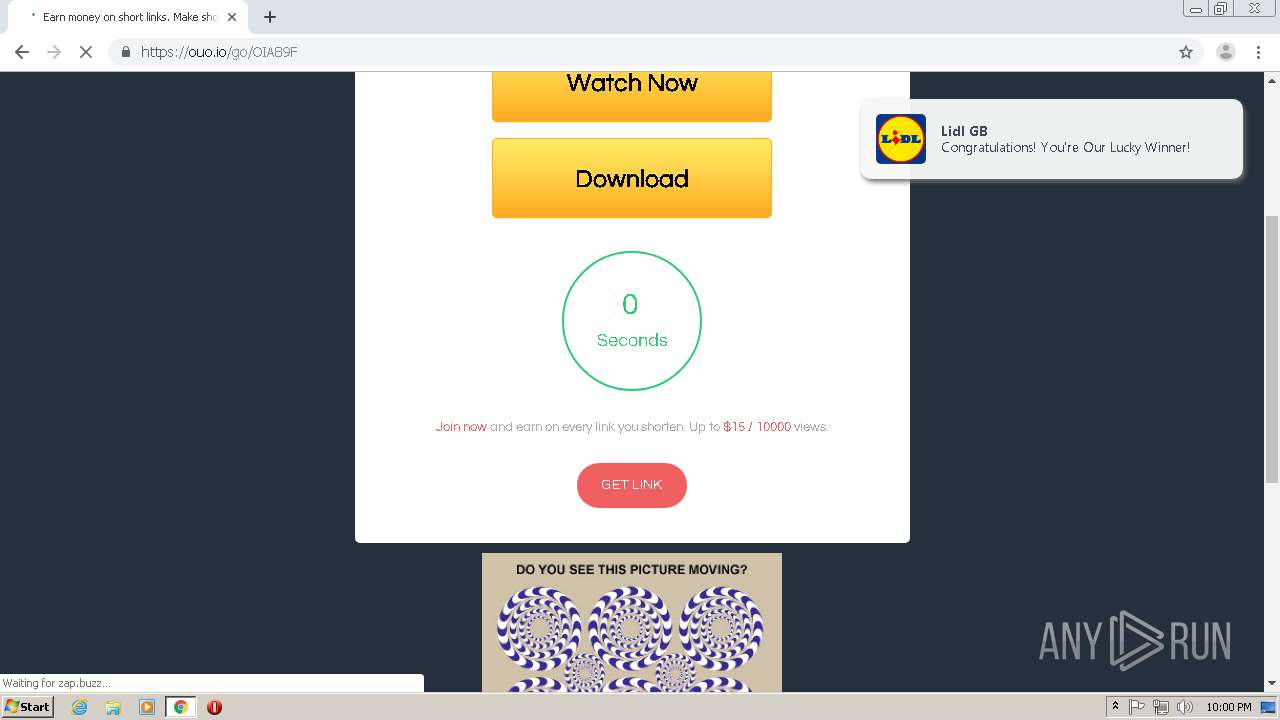
Task: Click the Watch Now button
Action: [632, 96]
